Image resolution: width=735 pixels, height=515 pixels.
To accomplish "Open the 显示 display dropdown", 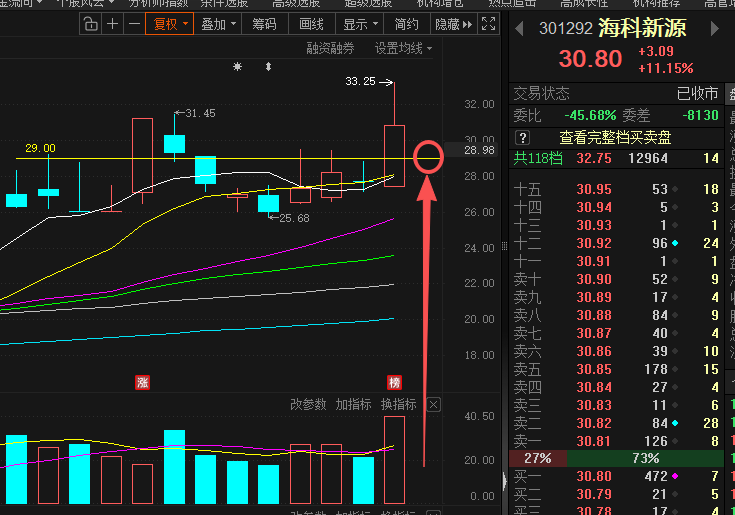I will (360, 24).
